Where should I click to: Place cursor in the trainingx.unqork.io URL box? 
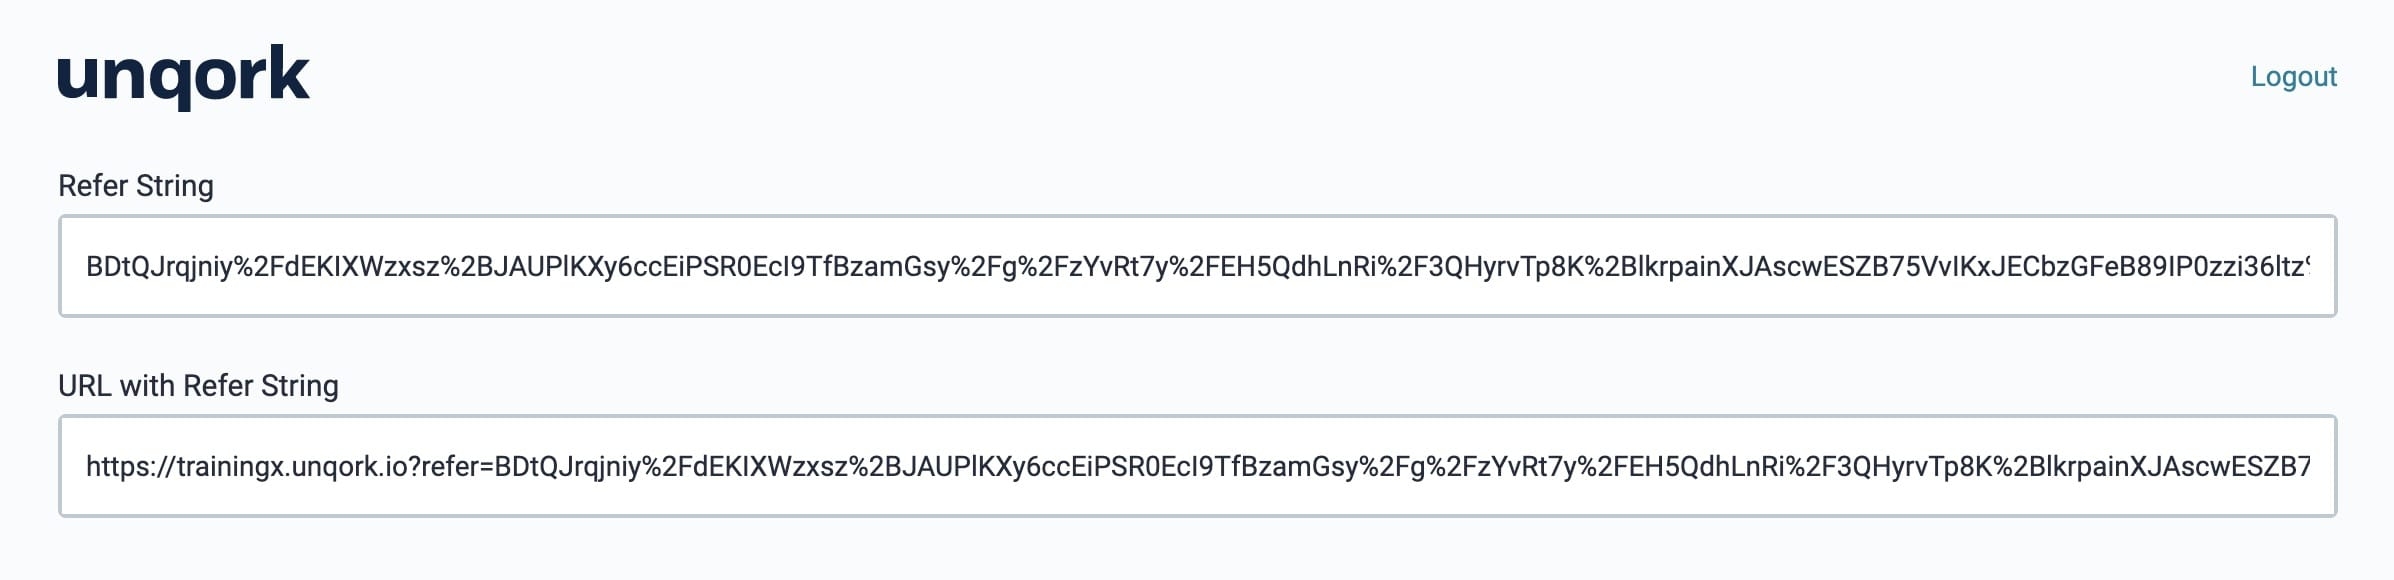(x=1197, y=466)
